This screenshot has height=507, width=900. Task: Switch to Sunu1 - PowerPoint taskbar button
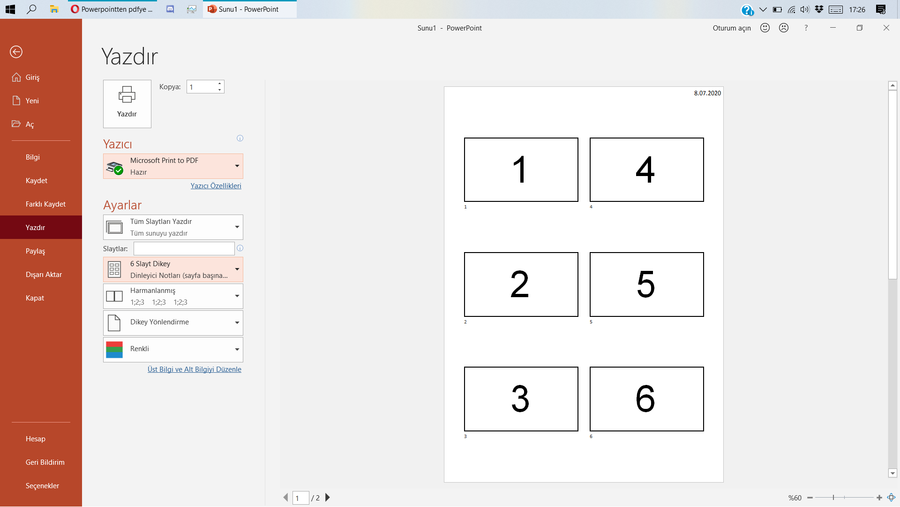(x=250, y=9)
